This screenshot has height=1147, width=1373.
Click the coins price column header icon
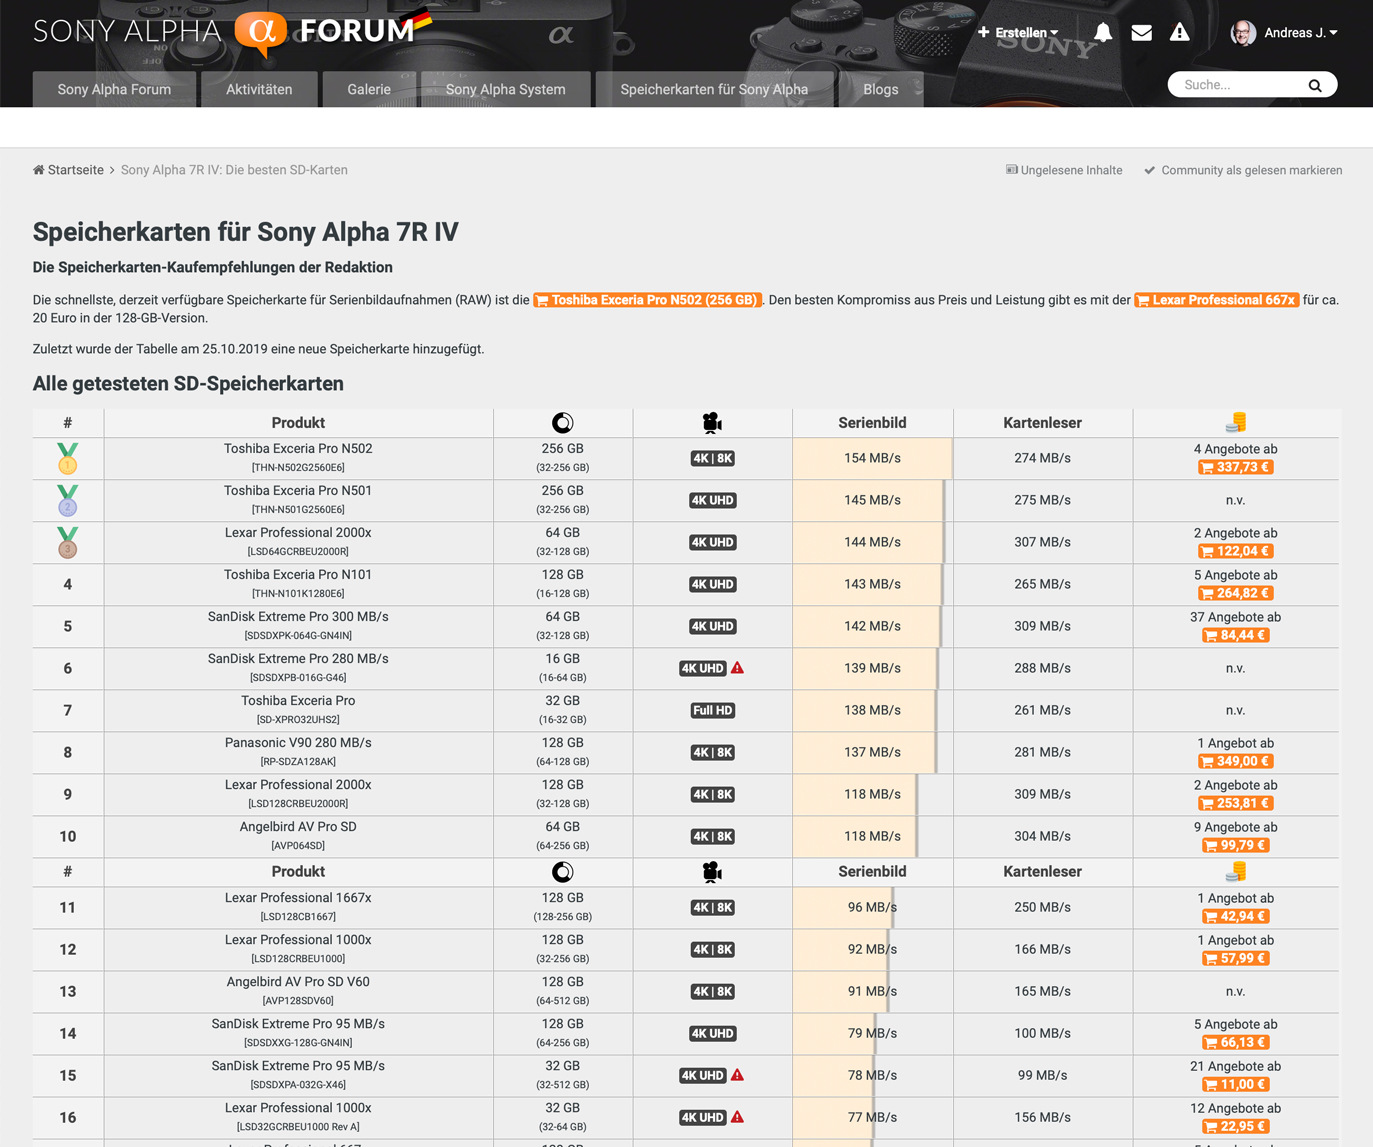[x=1236, y=423]
